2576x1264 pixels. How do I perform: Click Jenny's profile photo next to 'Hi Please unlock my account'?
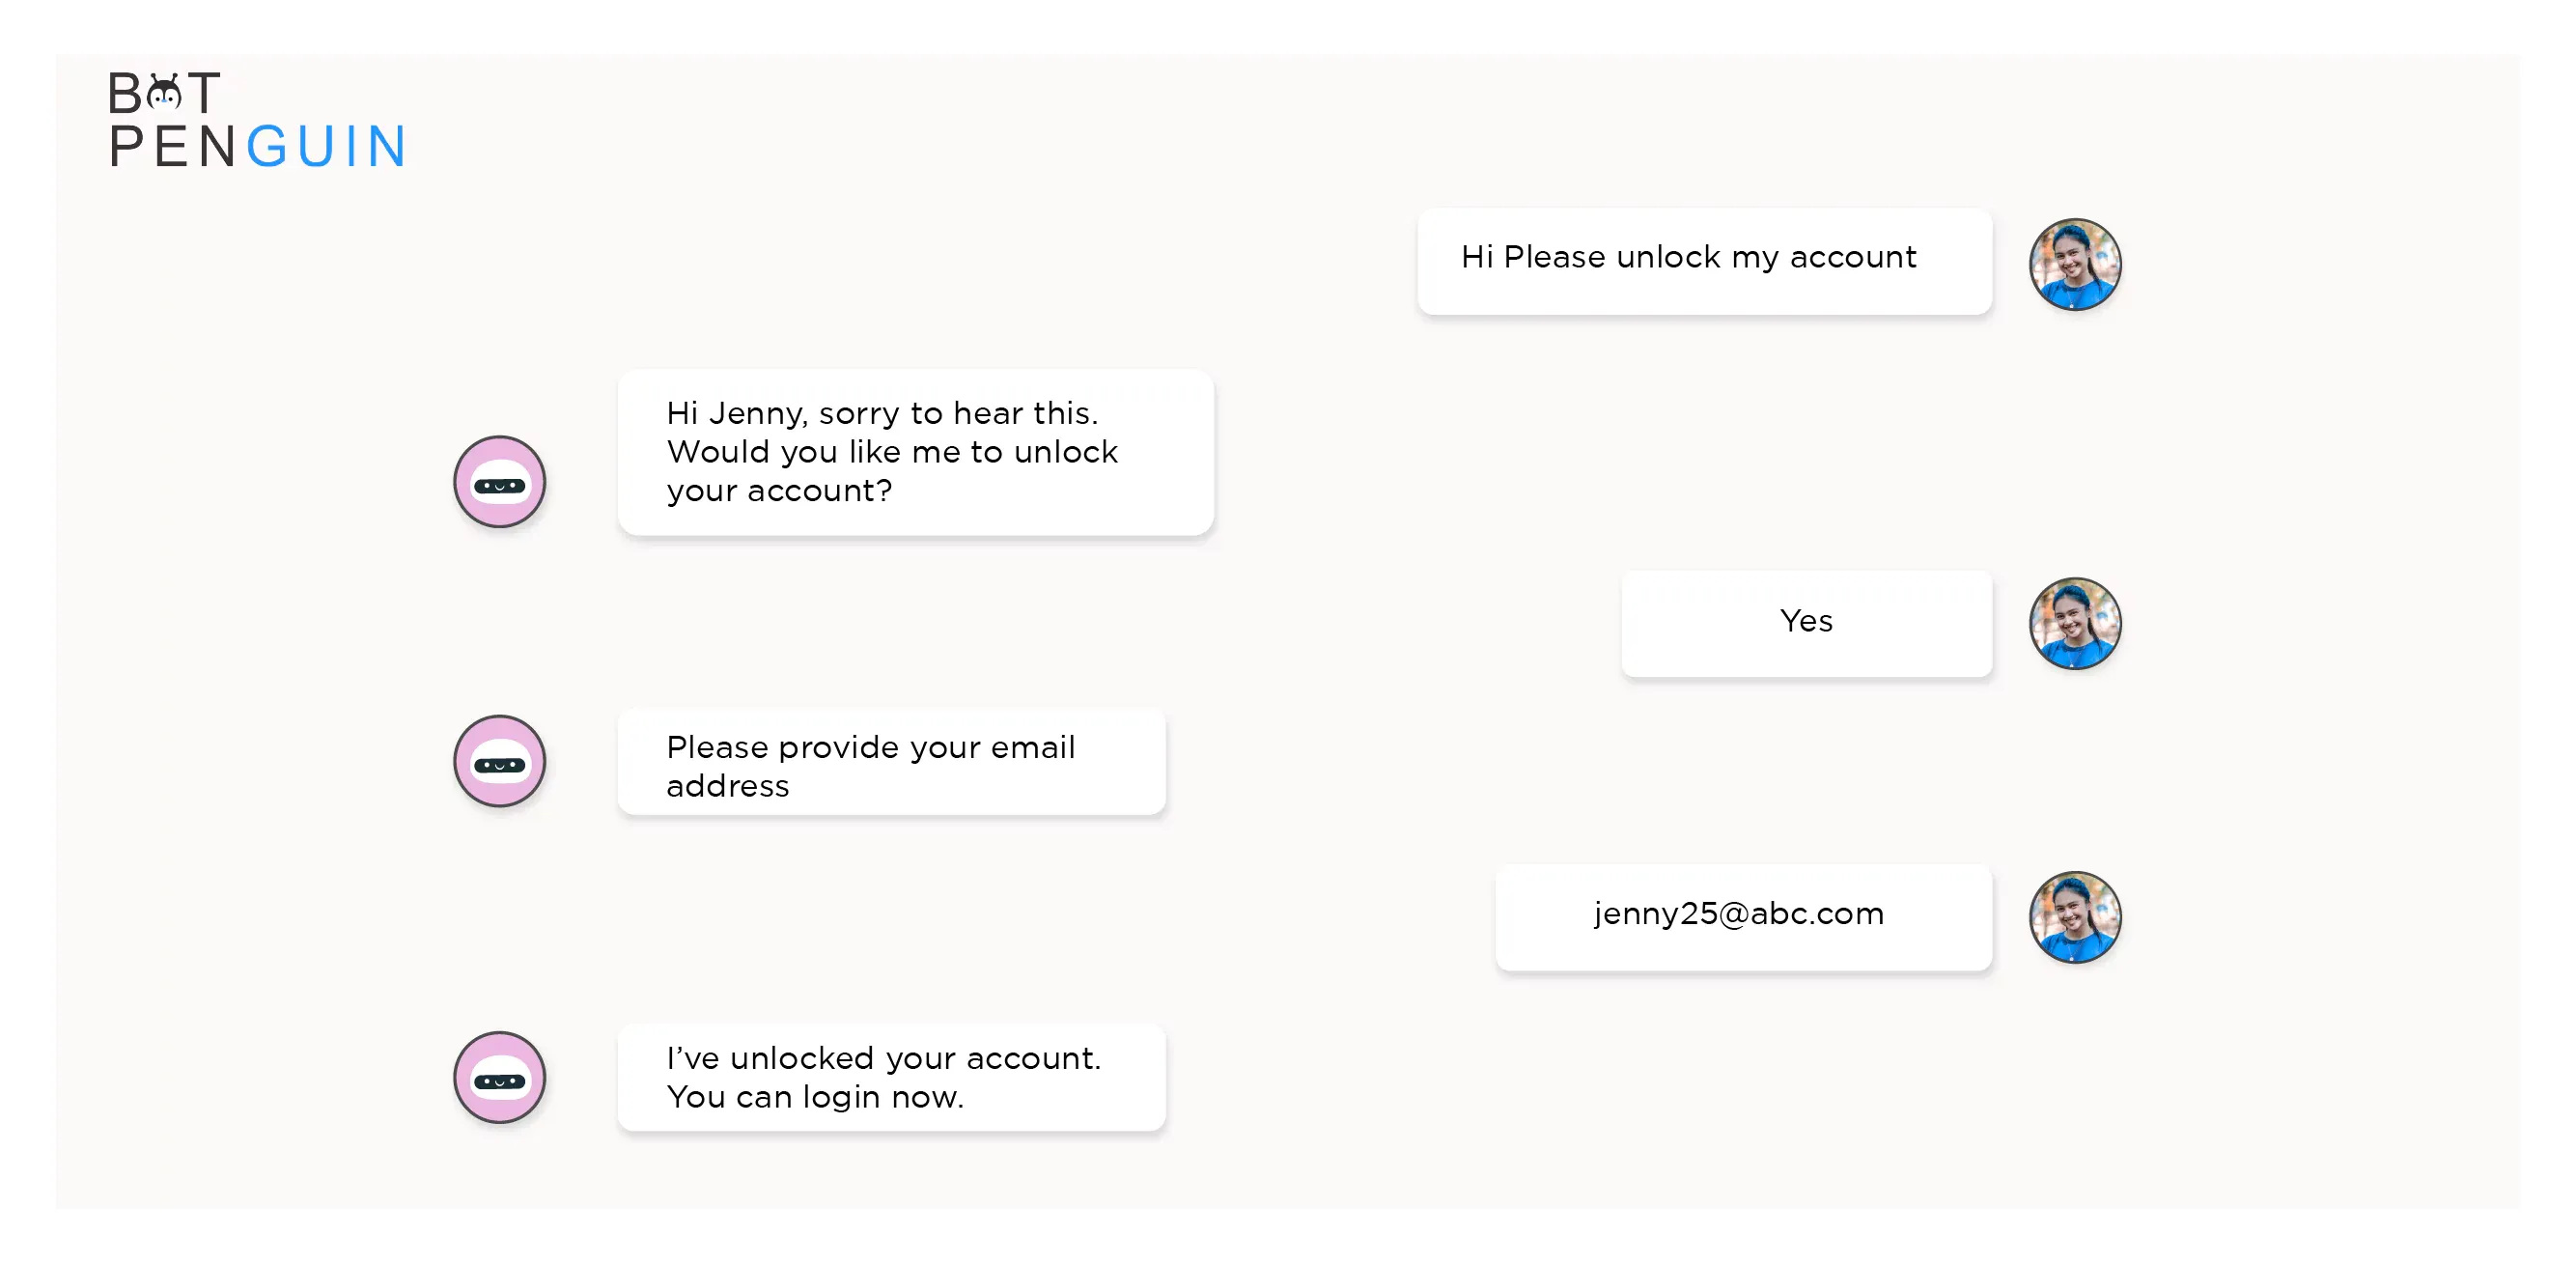(2075, 265)
